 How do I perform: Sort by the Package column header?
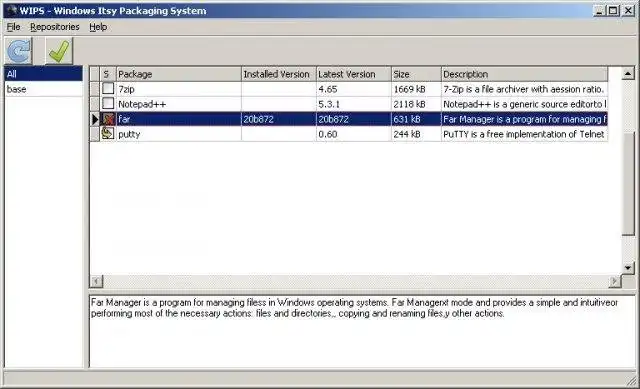pos(179,74)
